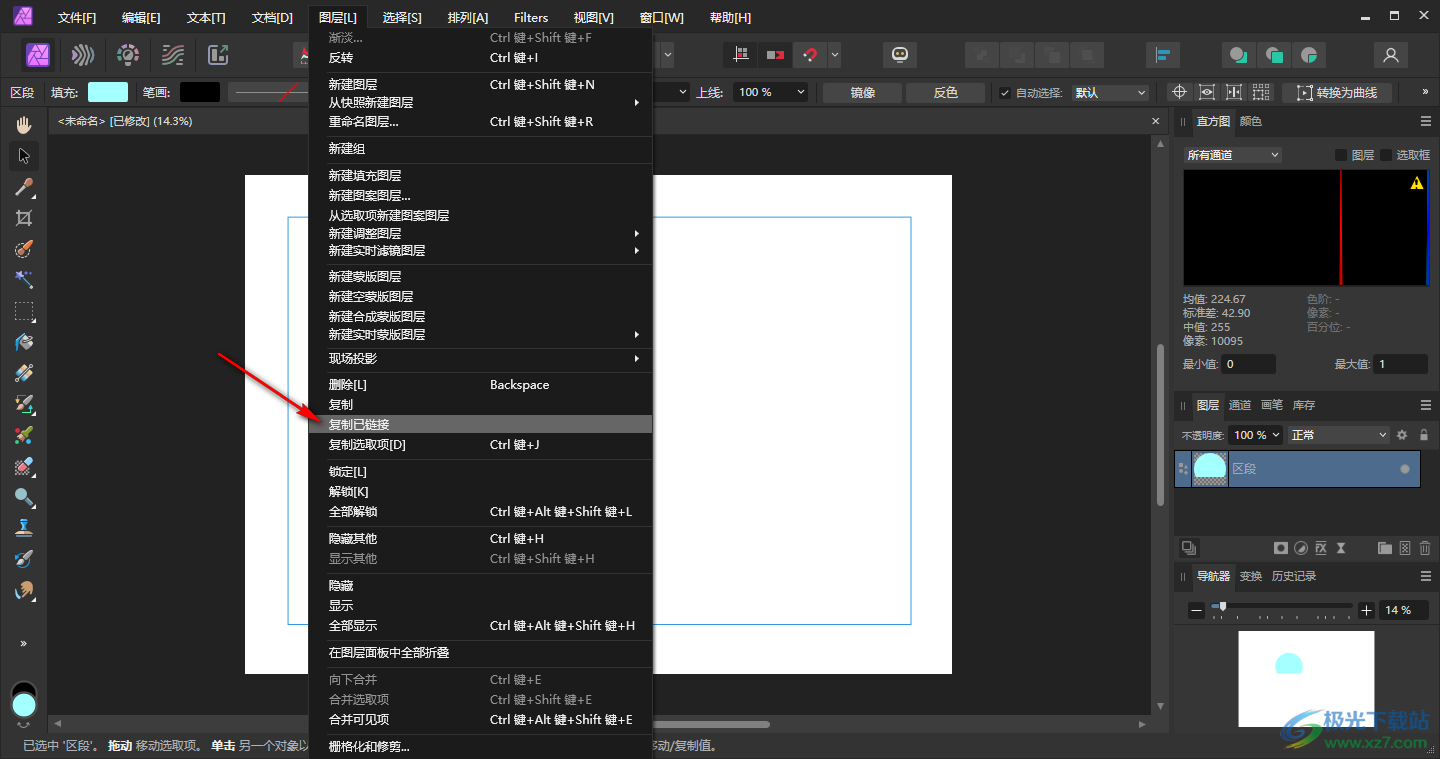This screenshot has height=759, width=1440.
Task: Expand the 自动选择 默认 dropdown
Action: click(x=1110, y=93)
